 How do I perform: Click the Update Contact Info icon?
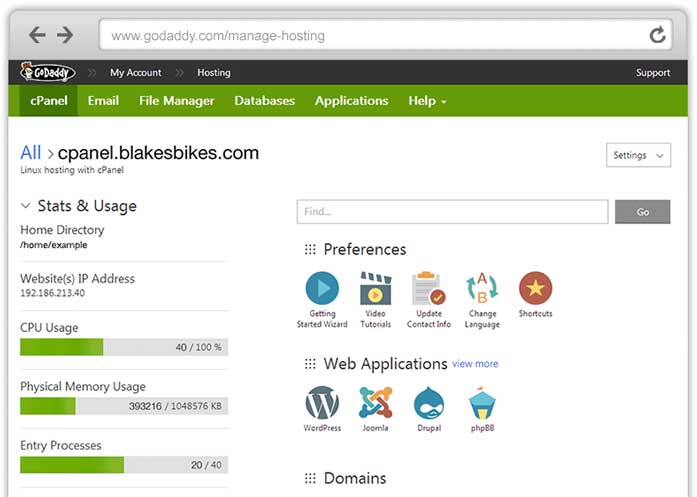coord(428,289)
